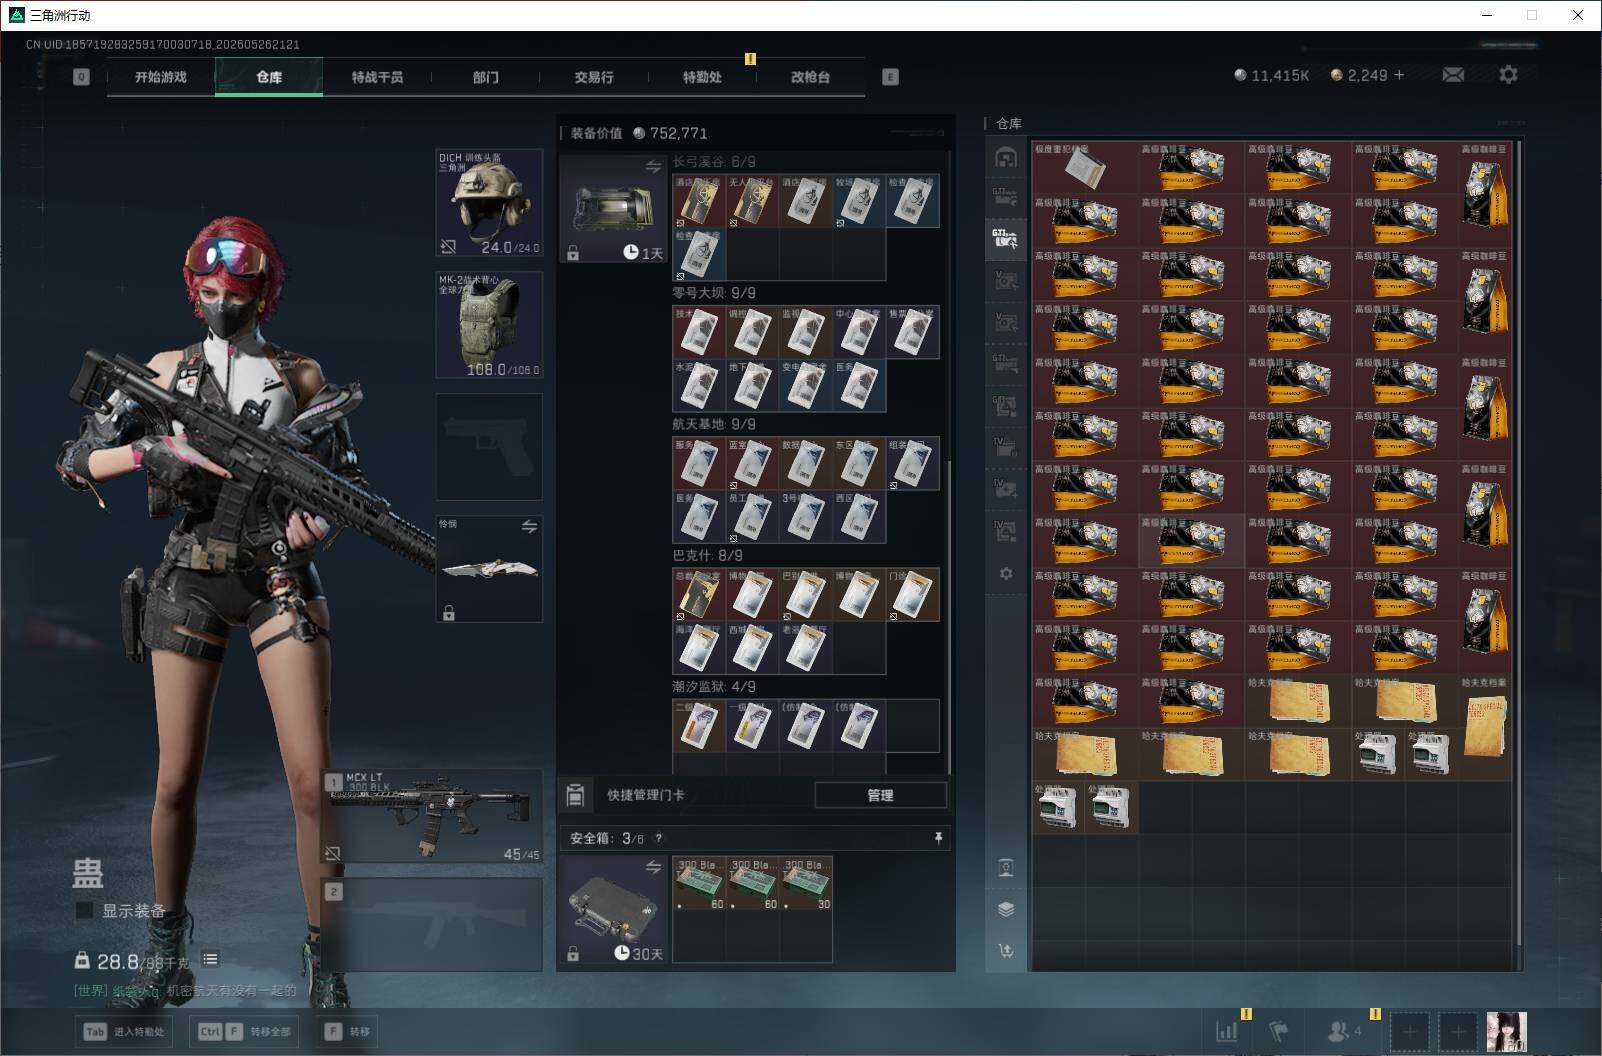Click the lock icon on the knife slot
The height and width of the screenshot is (1056, 1602).
449,613
